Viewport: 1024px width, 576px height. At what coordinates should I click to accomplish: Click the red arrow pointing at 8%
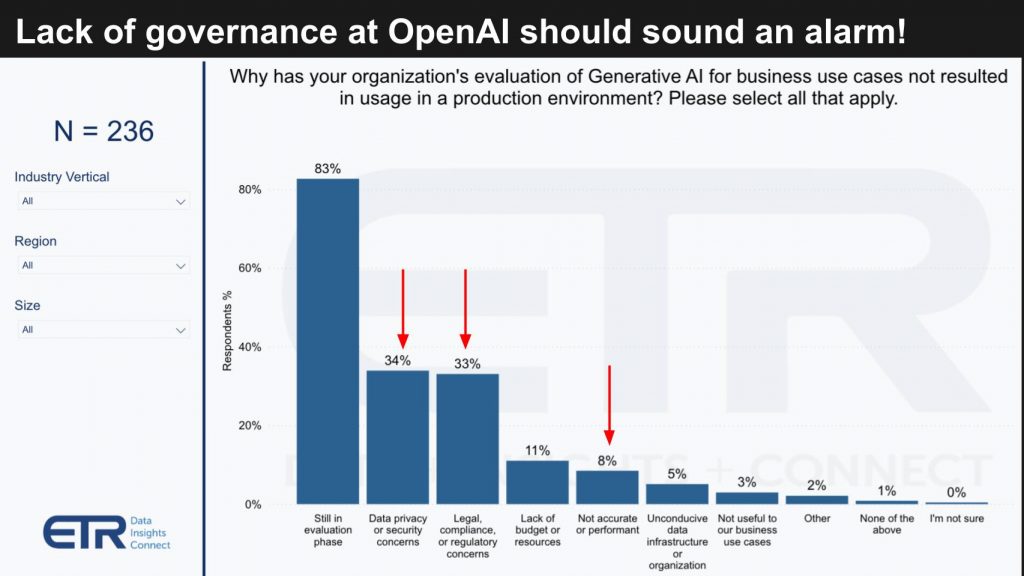610,405
